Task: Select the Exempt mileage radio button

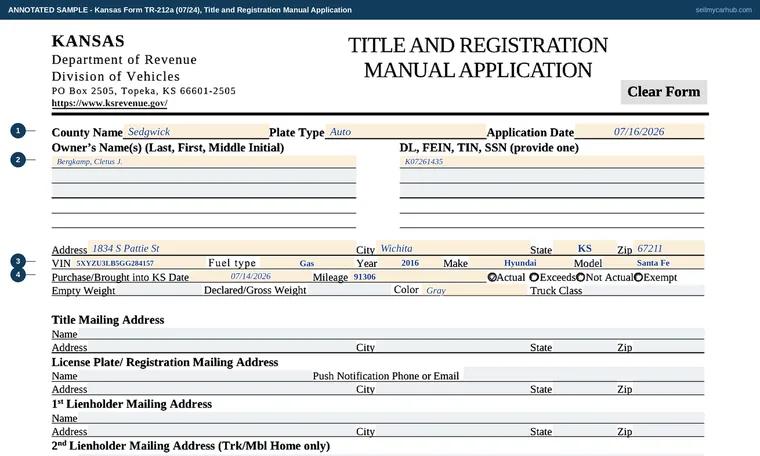Action: point(638,277)
